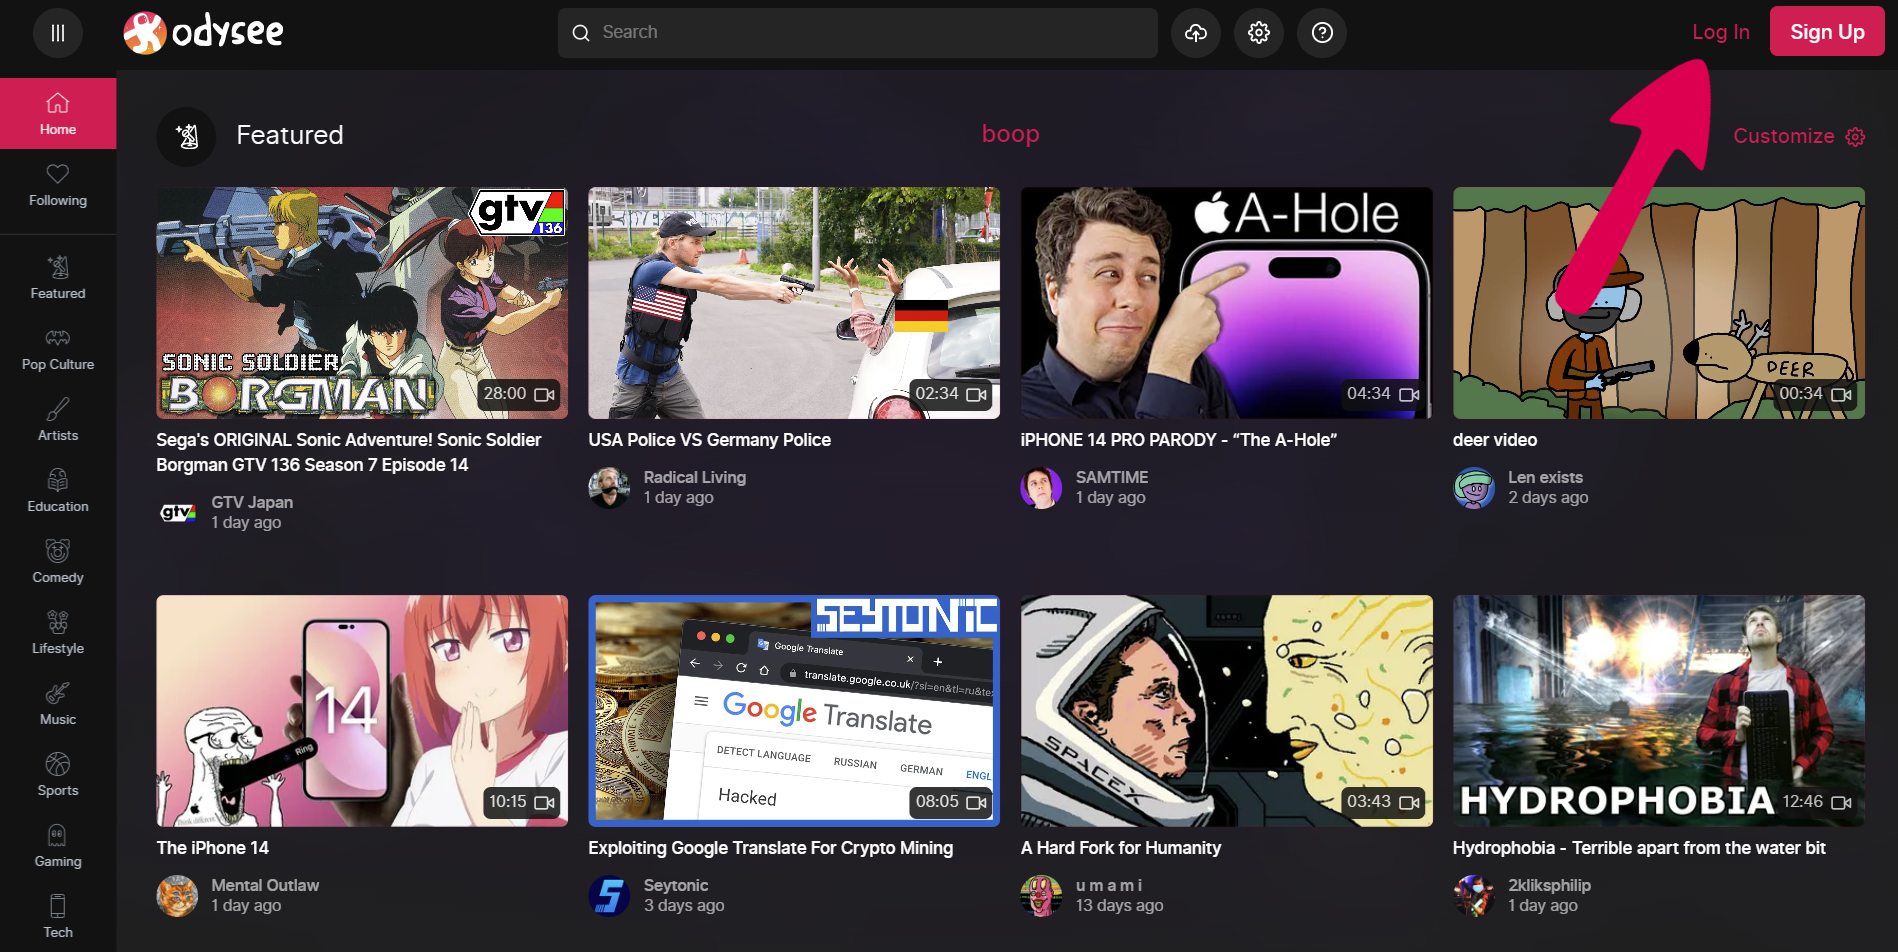Viewport: 1898px width, 952px height.
Task: Click the Featured section chess knight icon
Action: 186,136
